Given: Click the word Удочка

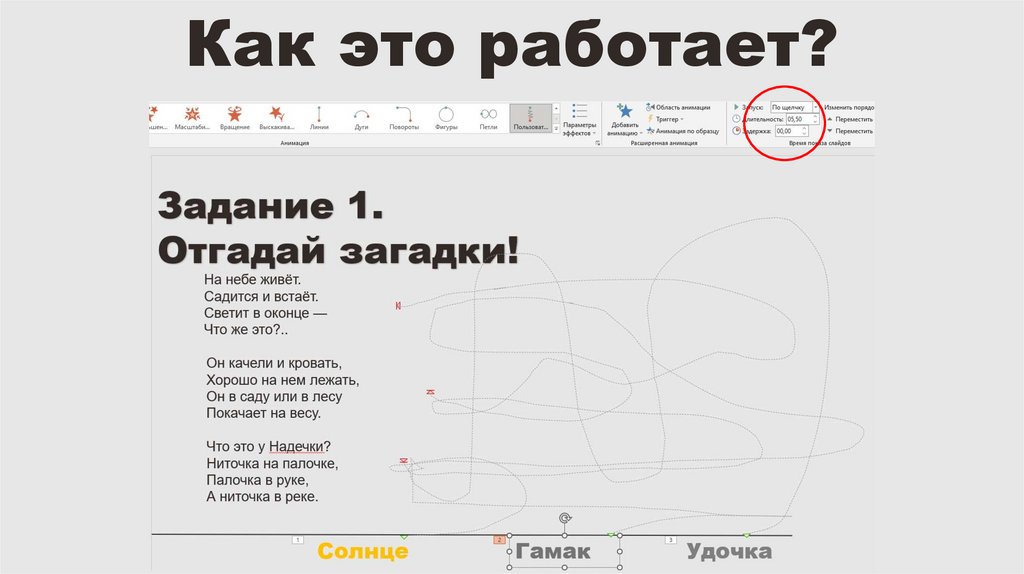Looking at the screenshot, I should coord(729,552).
